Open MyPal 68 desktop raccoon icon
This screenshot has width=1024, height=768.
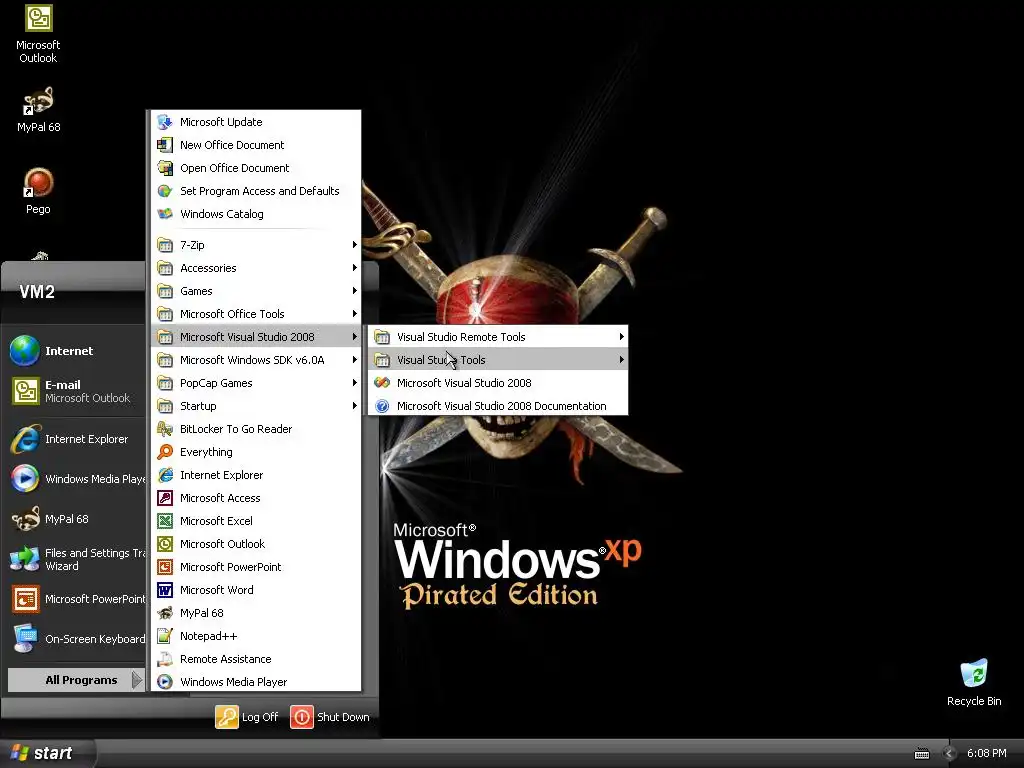point(38,101)
